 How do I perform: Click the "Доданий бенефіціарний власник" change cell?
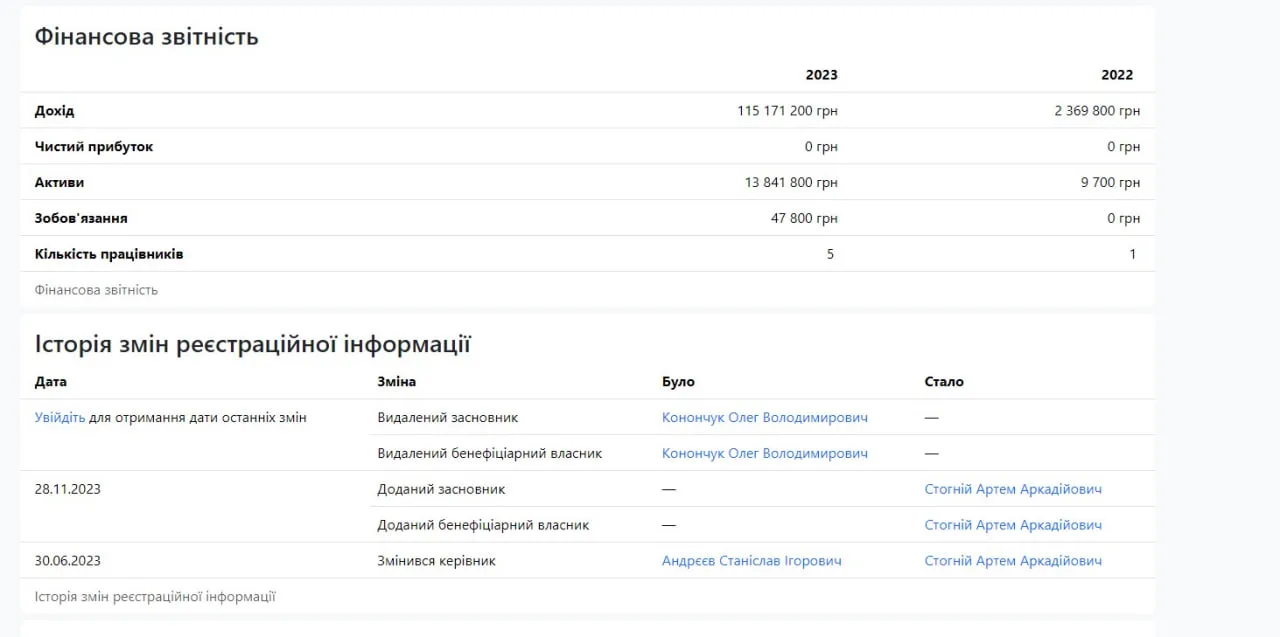[484, 525]
